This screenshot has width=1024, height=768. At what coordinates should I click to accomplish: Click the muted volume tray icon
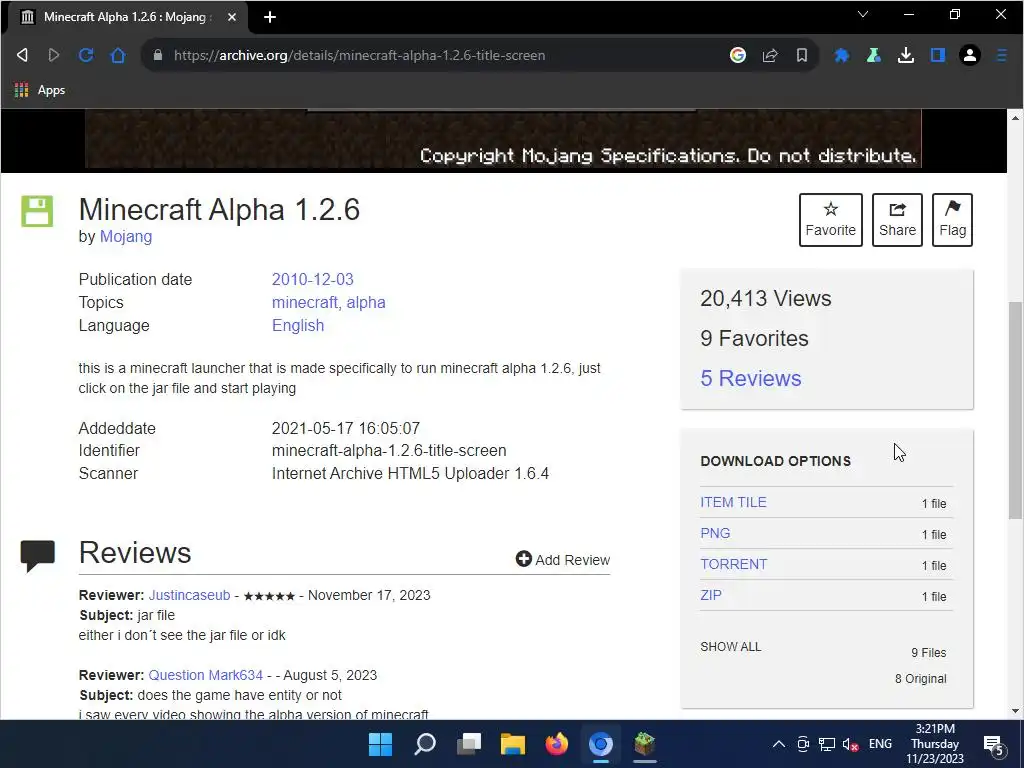pos(850,744)
